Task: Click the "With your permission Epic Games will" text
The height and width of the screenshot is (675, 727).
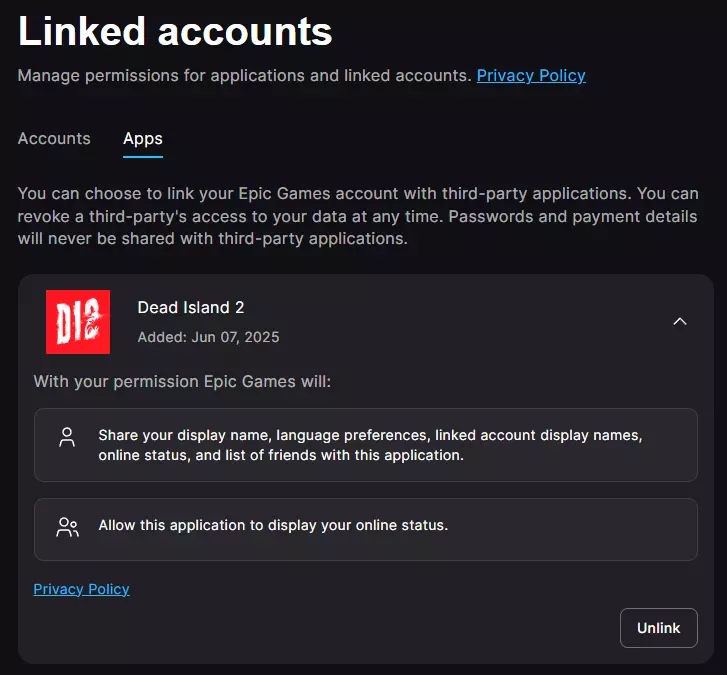Action: click(x=182, y=381)
